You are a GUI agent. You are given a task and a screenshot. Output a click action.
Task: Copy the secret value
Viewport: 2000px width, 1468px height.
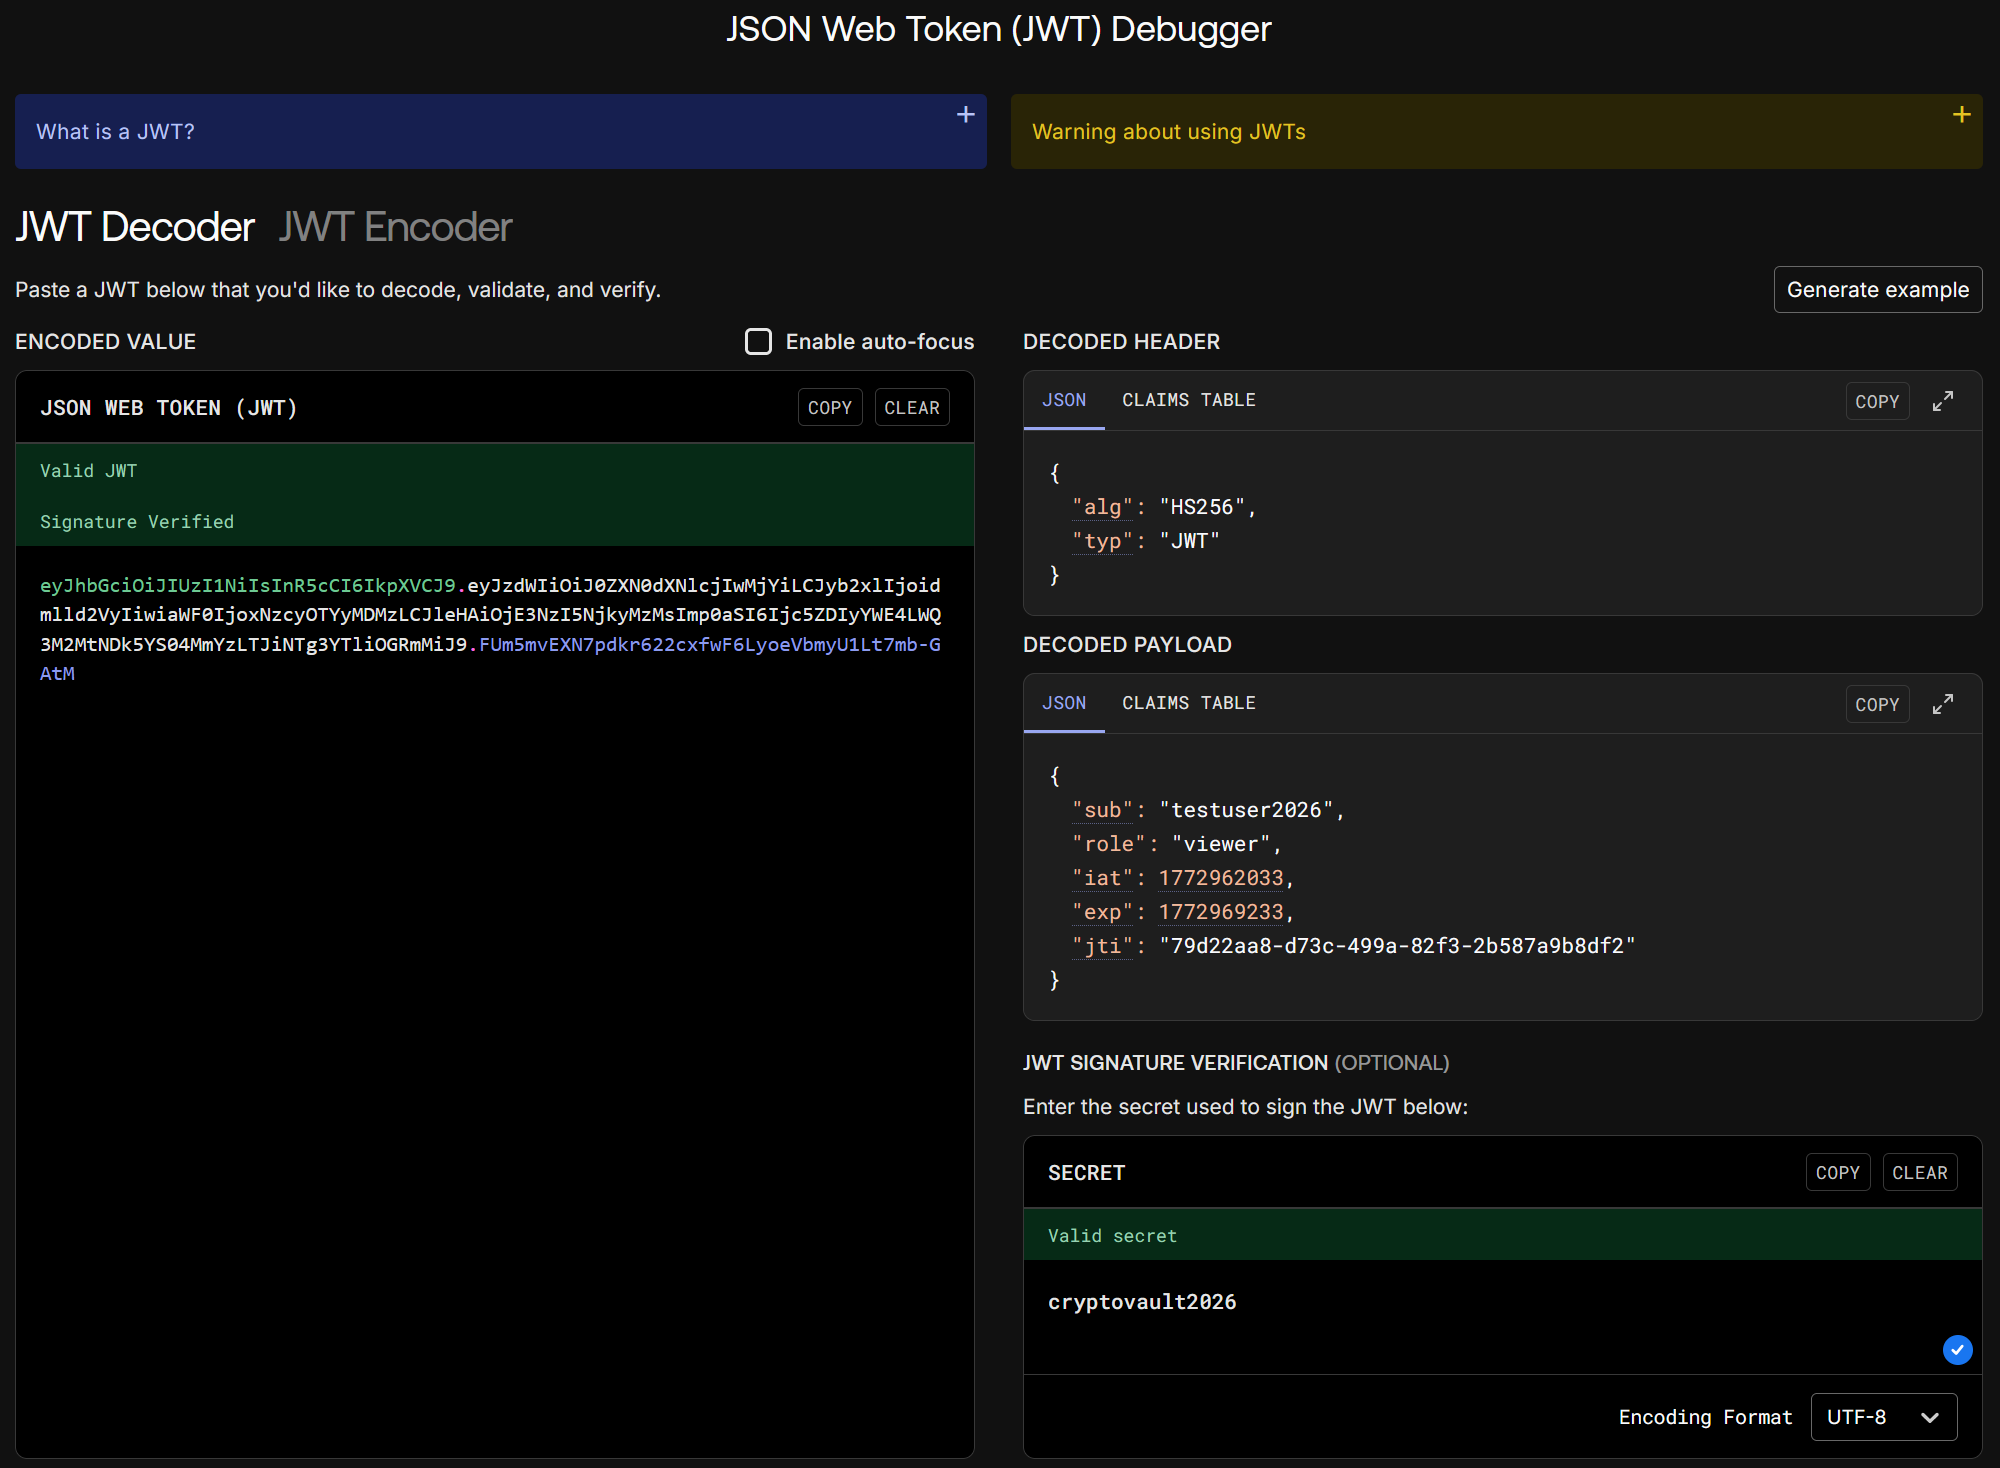(1837, 1172)
